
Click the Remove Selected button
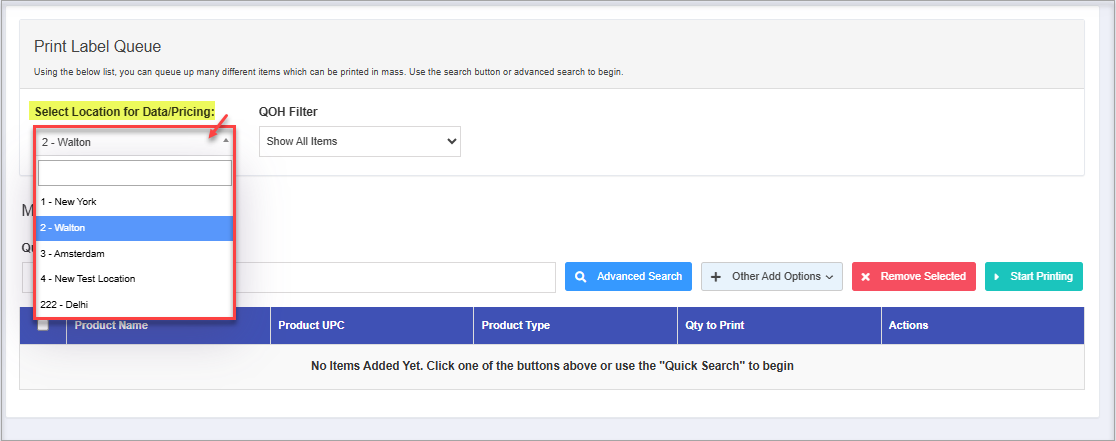click(x=914, y=277)
